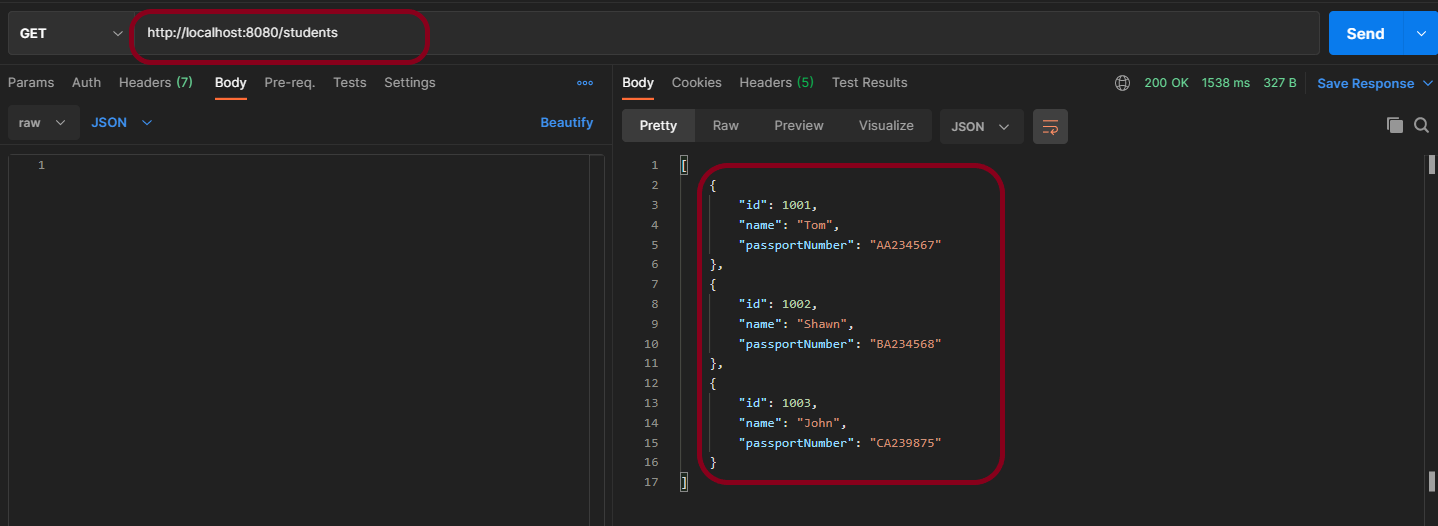The width and height of the screenshot is (1438, 526).
Task: Click the blue Send button
Action: point(1365,33)
